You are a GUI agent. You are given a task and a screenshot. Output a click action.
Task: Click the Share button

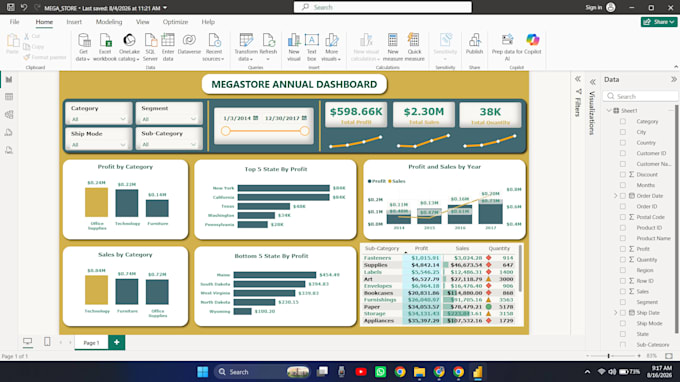point(659,22)
